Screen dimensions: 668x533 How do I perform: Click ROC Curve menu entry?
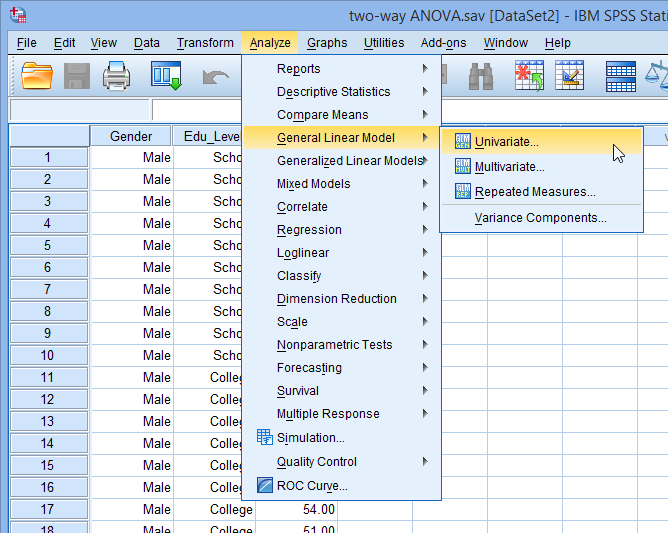pos(312,486)
